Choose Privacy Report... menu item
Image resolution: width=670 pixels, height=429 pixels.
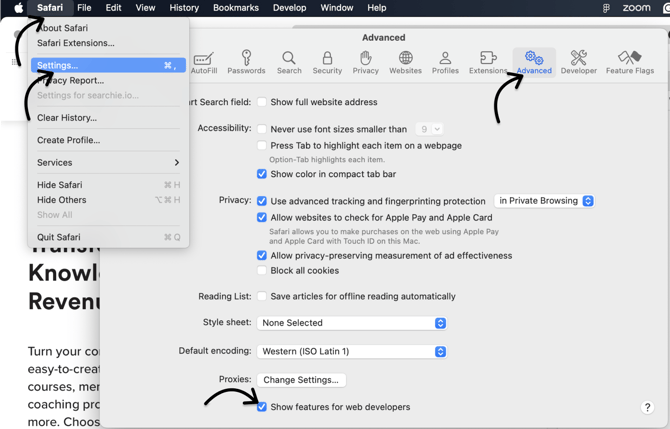tap(108, 80)
